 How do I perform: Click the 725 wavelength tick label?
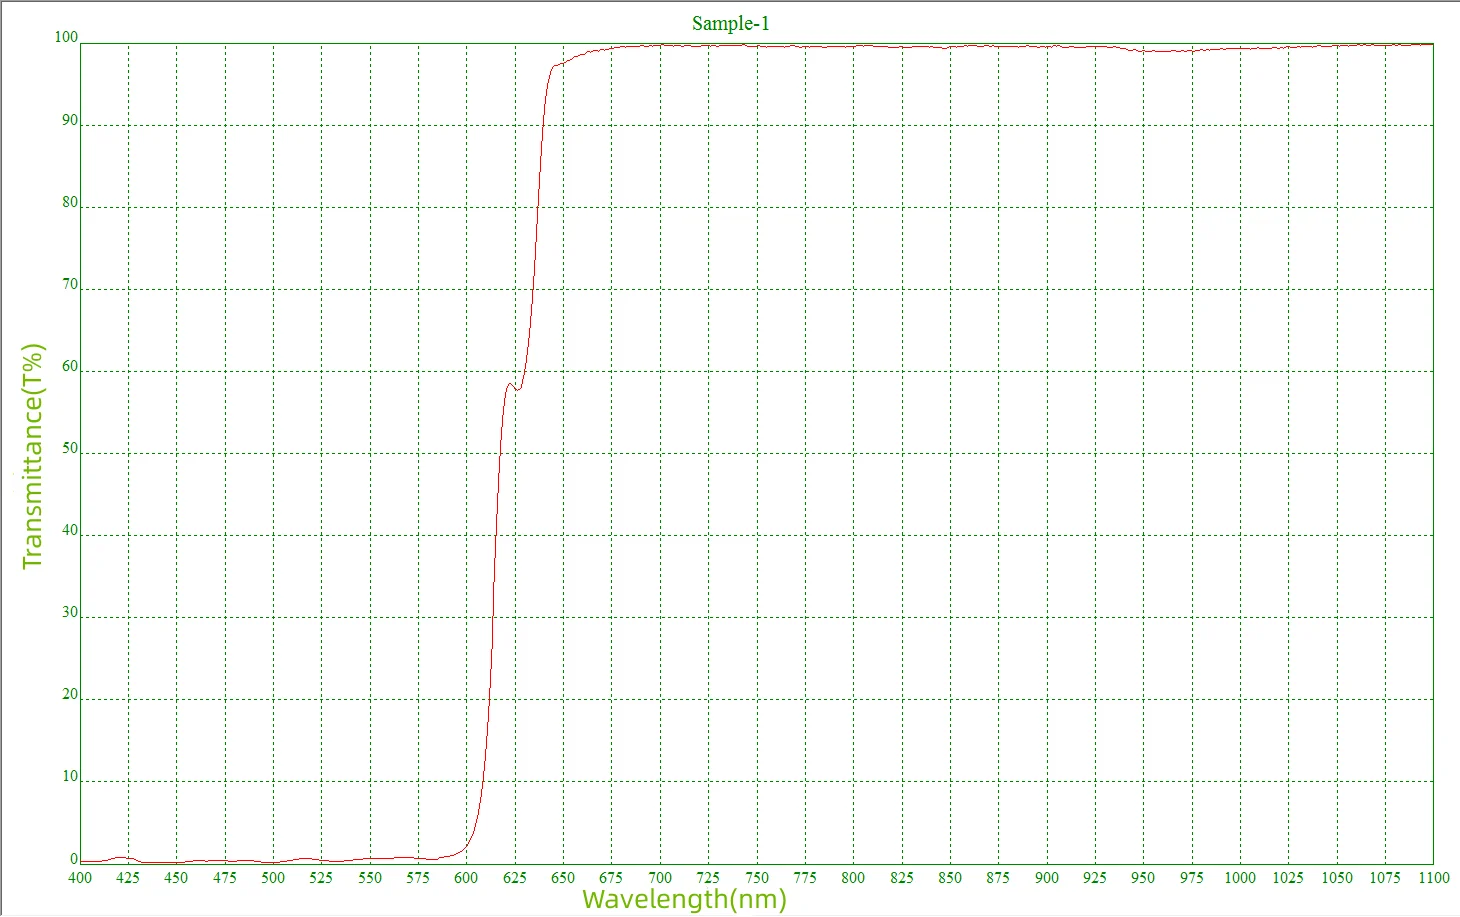(x=708, y=877)
